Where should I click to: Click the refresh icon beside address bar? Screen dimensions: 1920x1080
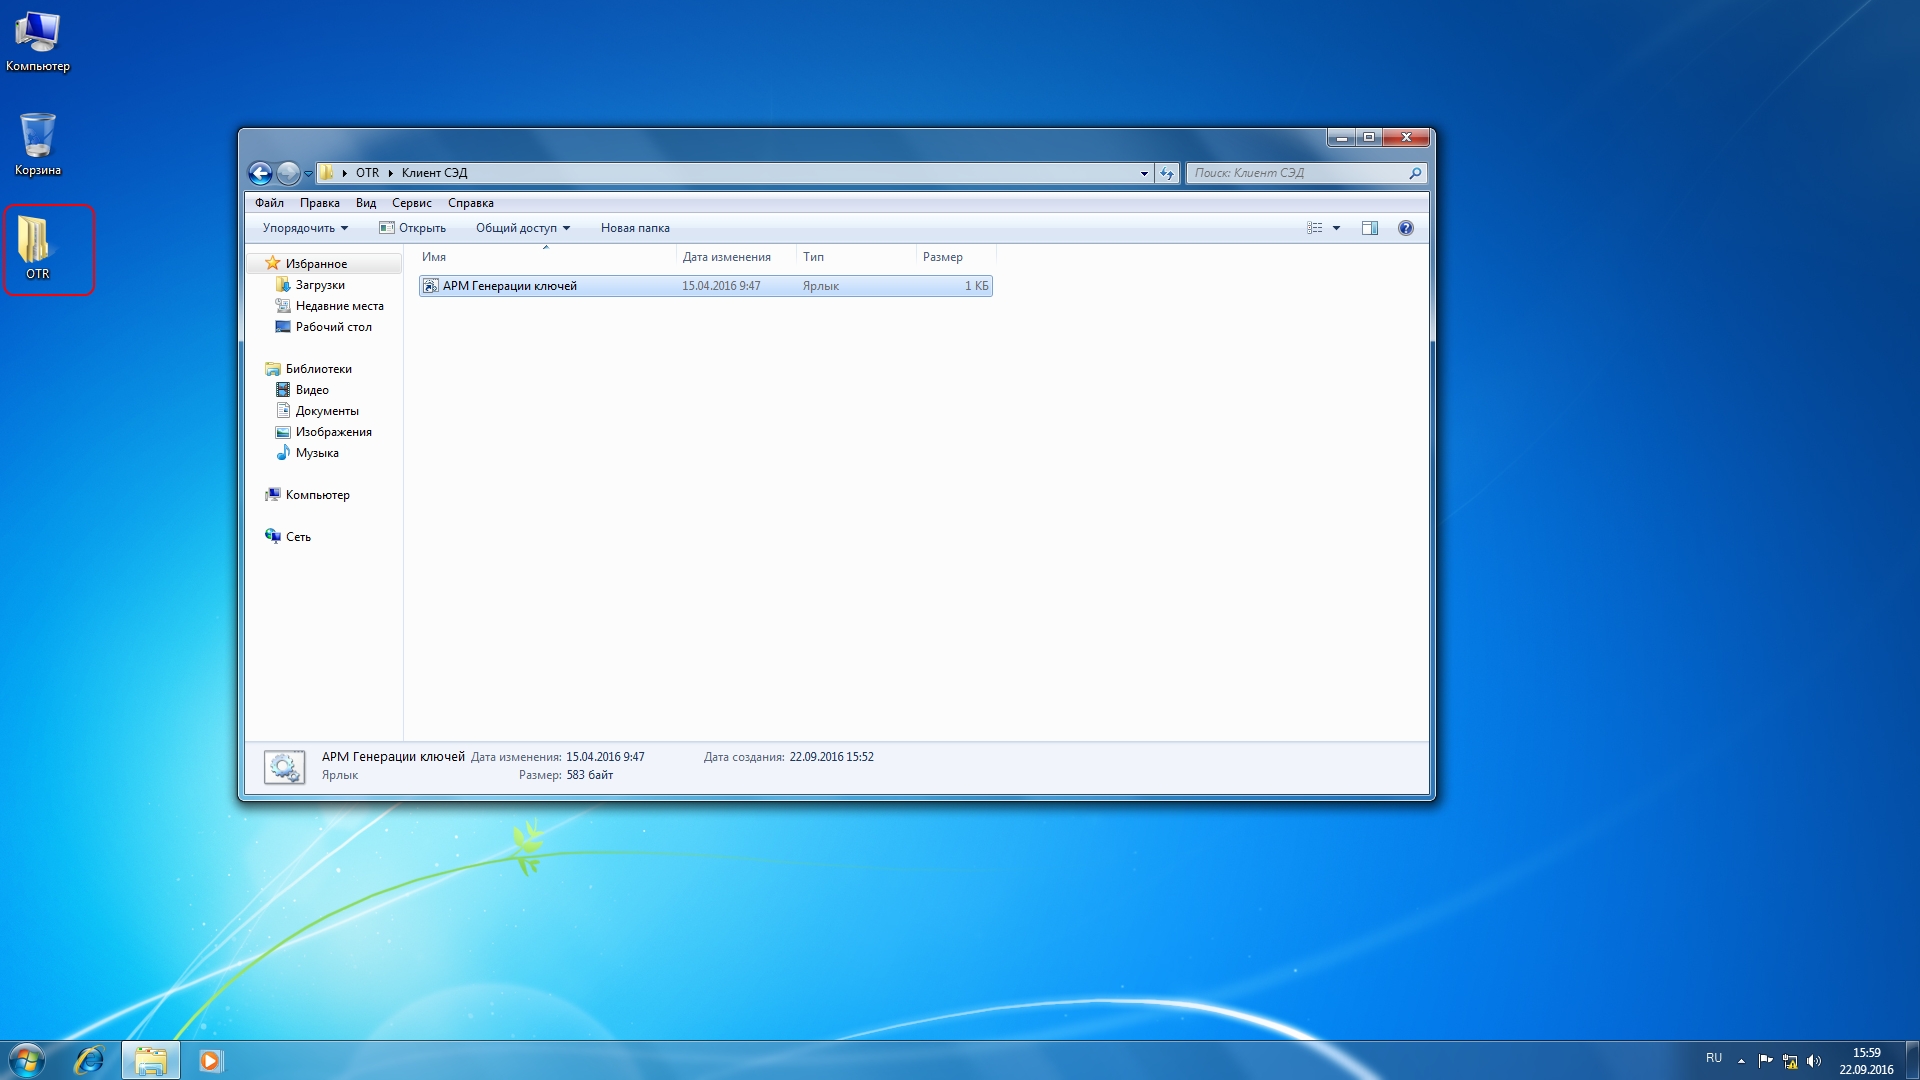1167,173
